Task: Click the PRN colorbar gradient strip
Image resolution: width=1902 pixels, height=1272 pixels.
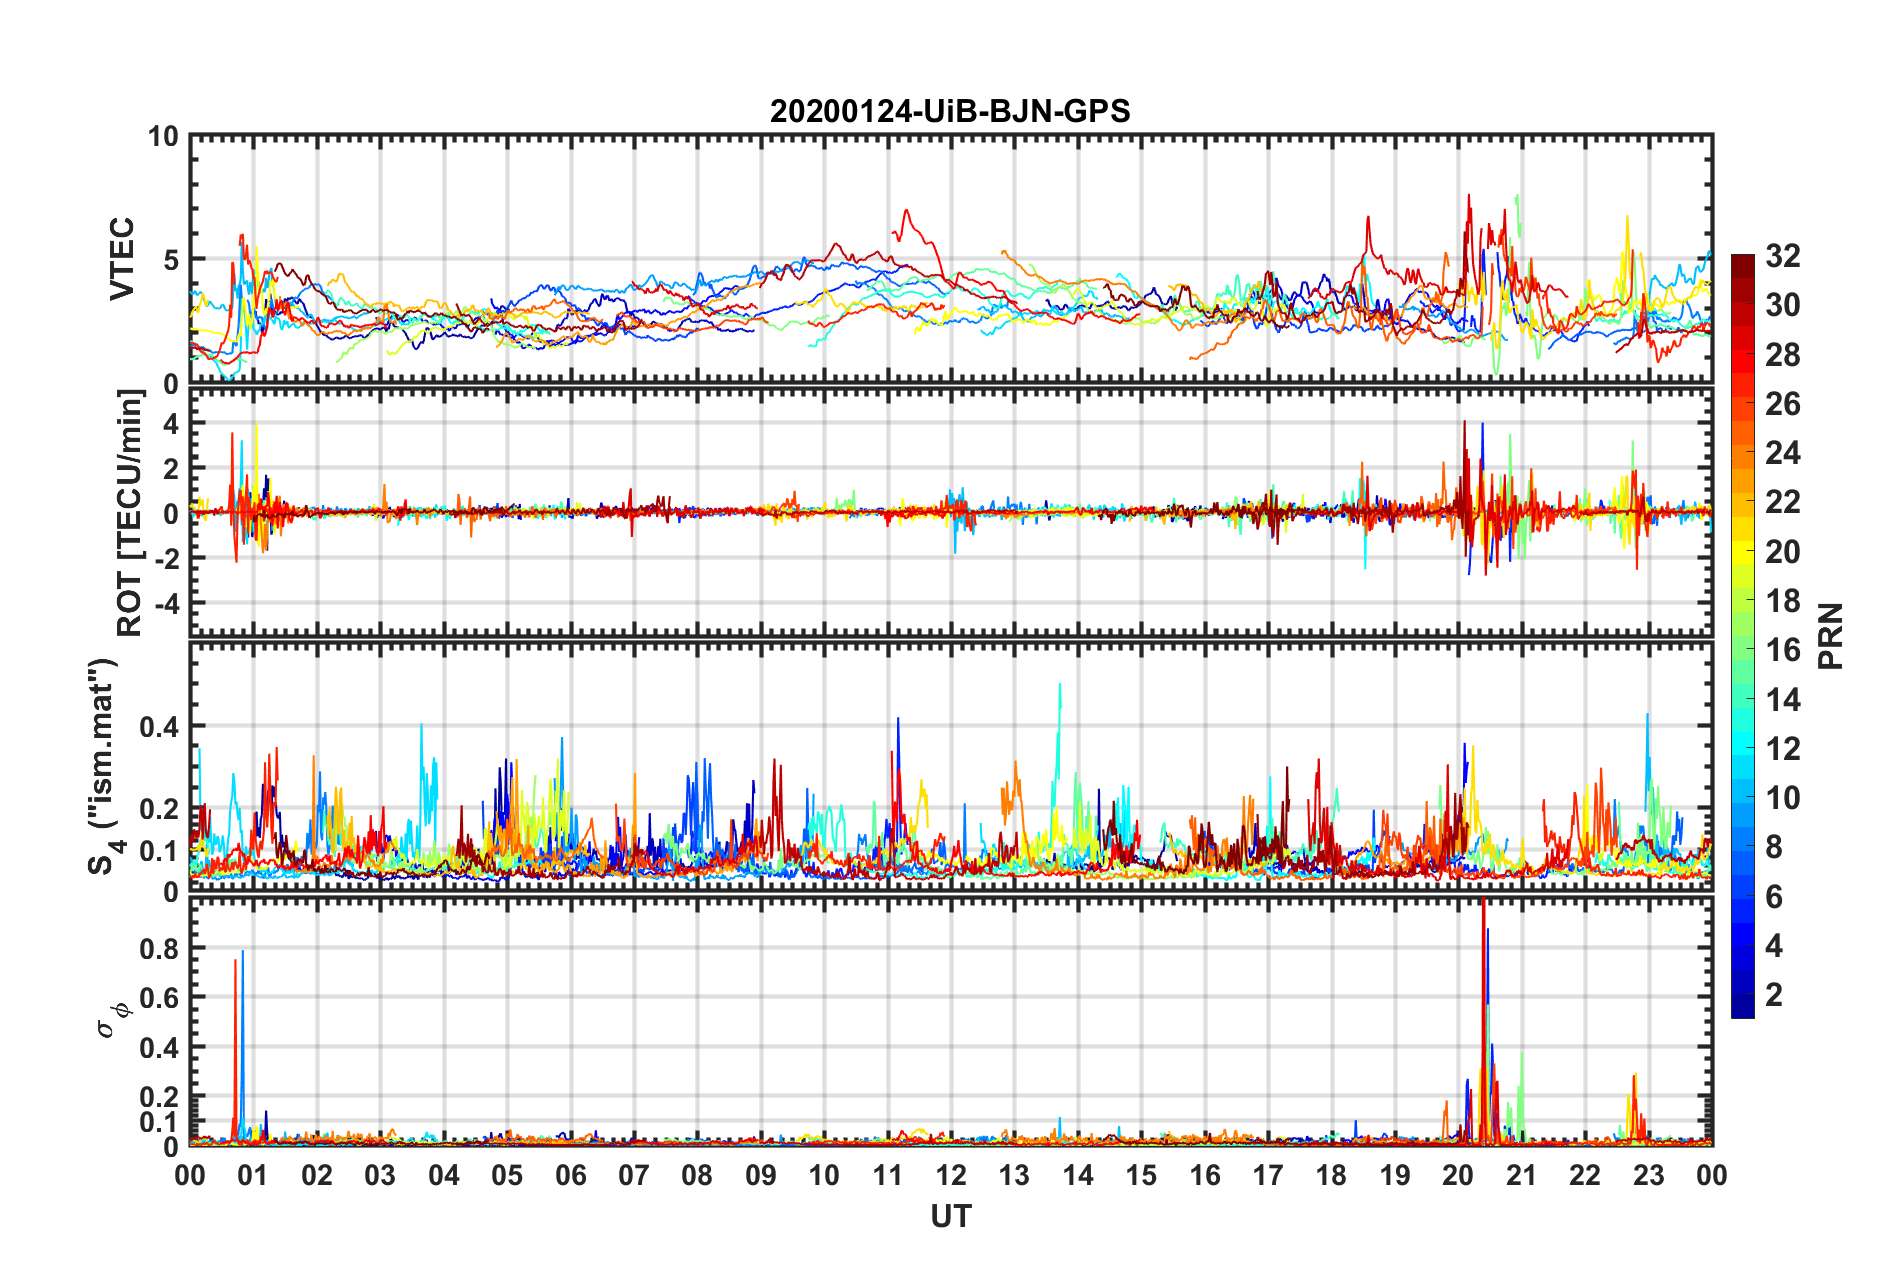Action: click(x=1742, y=636)
